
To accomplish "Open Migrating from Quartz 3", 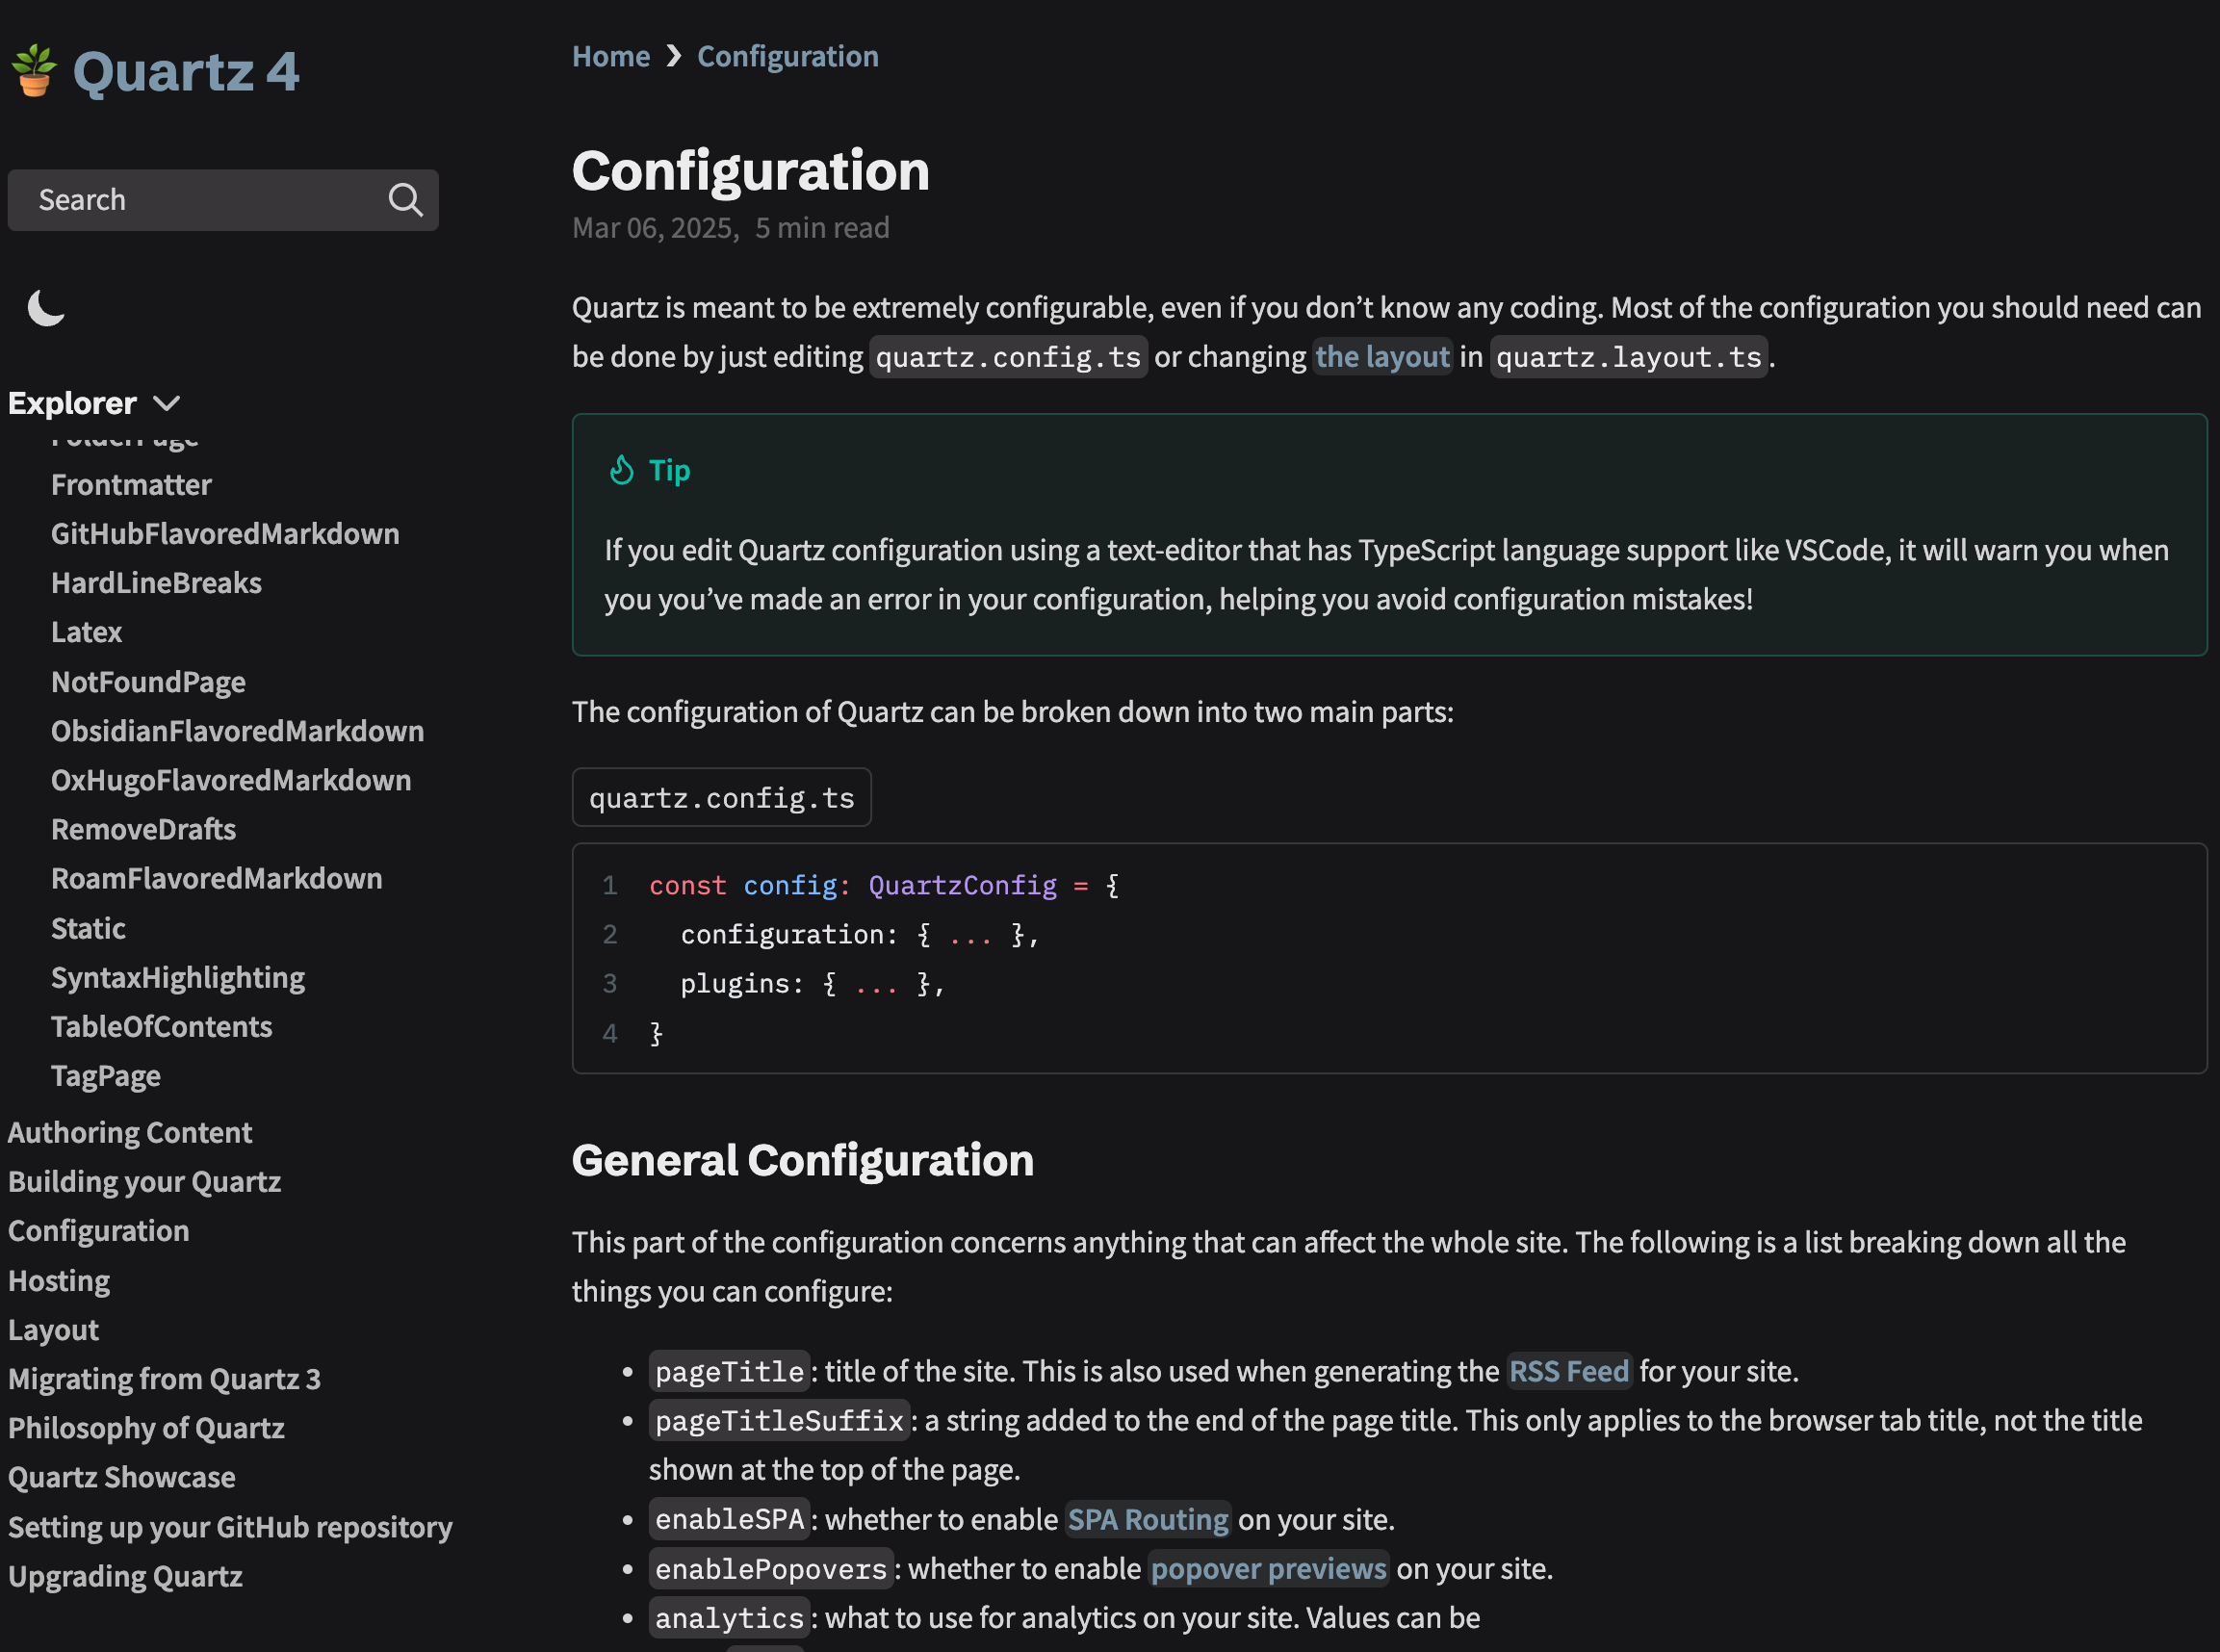I will (x=164, y=1379).
